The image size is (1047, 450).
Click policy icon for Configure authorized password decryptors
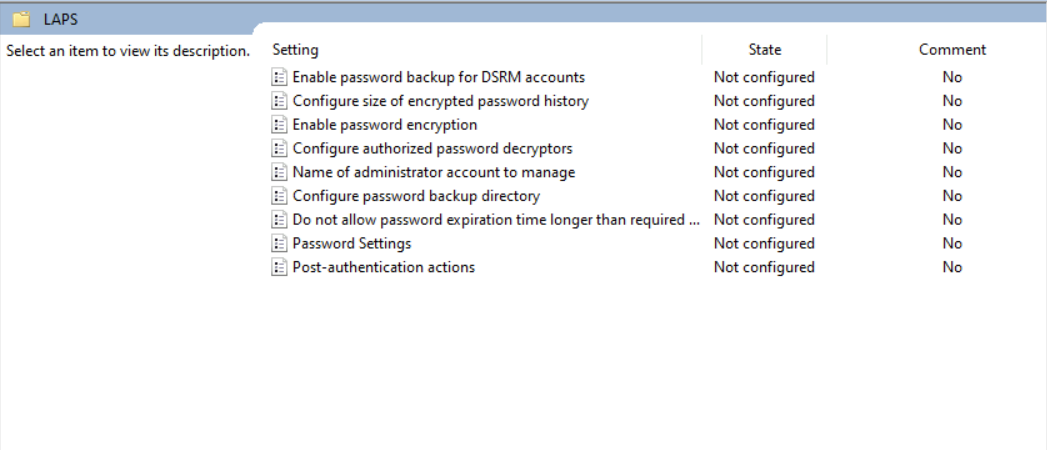click(279, 148)
